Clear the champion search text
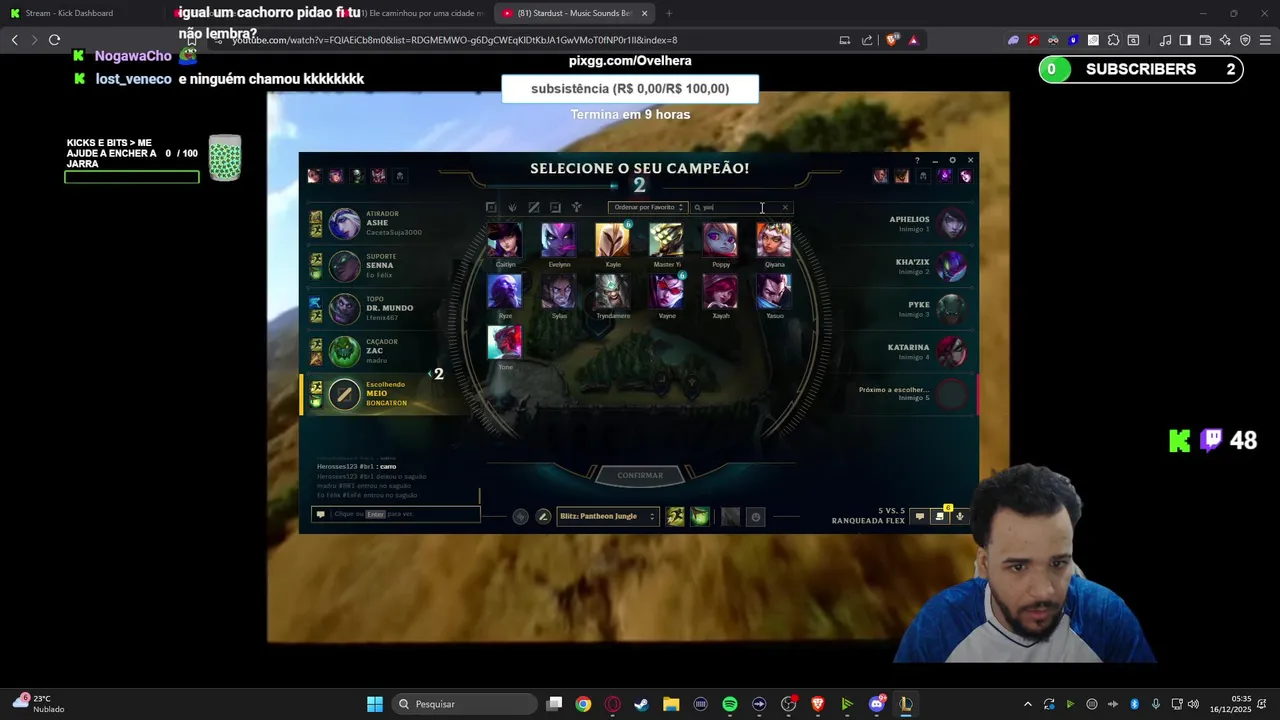This screenshot has width=1280, height=720. click(x=785, y=207)
